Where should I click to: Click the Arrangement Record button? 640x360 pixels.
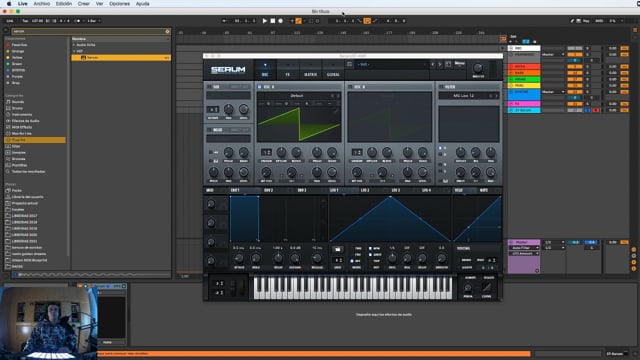pyautogui.click(x=280, y=21)
